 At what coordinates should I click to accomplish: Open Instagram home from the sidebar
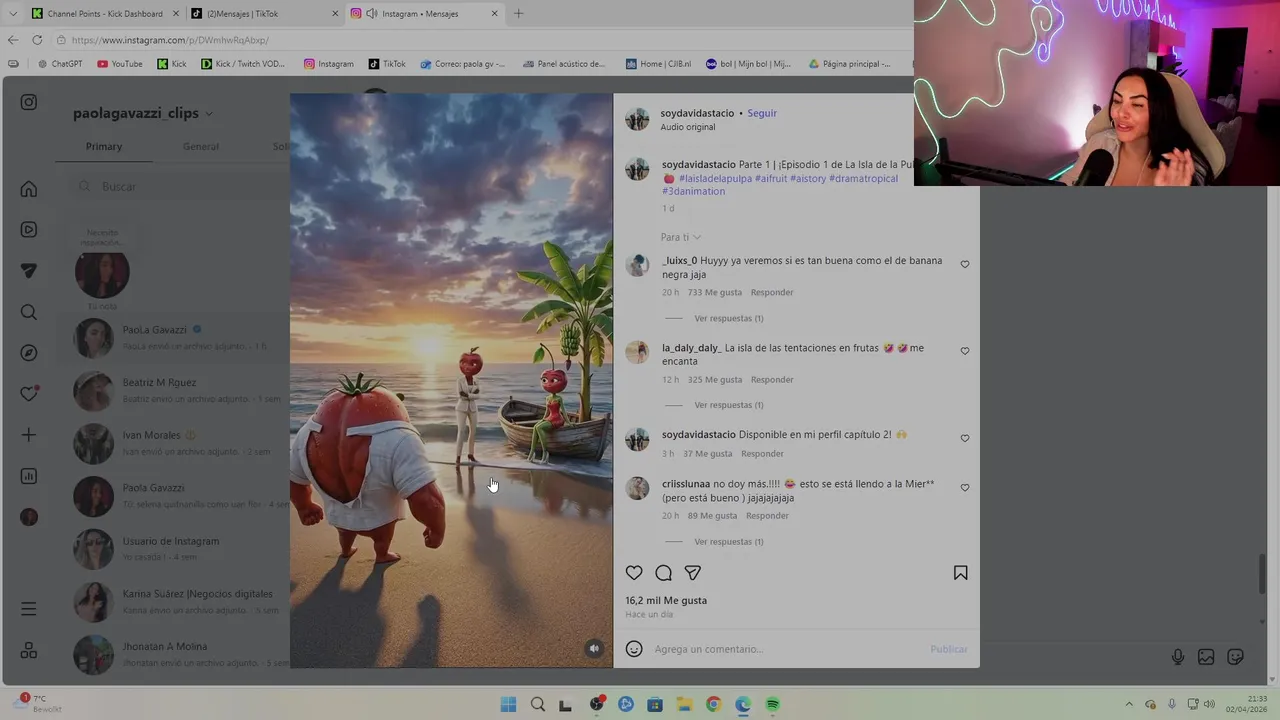(x=29, y=189)
